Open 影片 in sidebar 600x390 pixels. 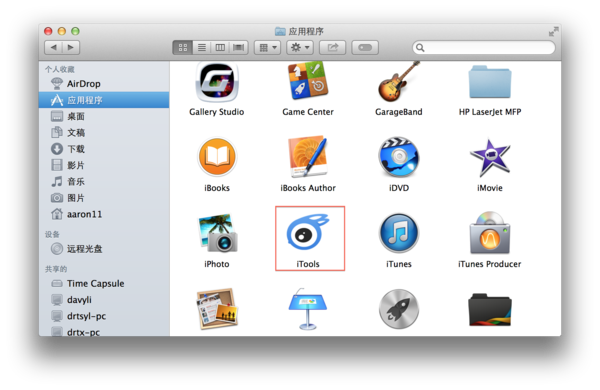click(104, 165)
